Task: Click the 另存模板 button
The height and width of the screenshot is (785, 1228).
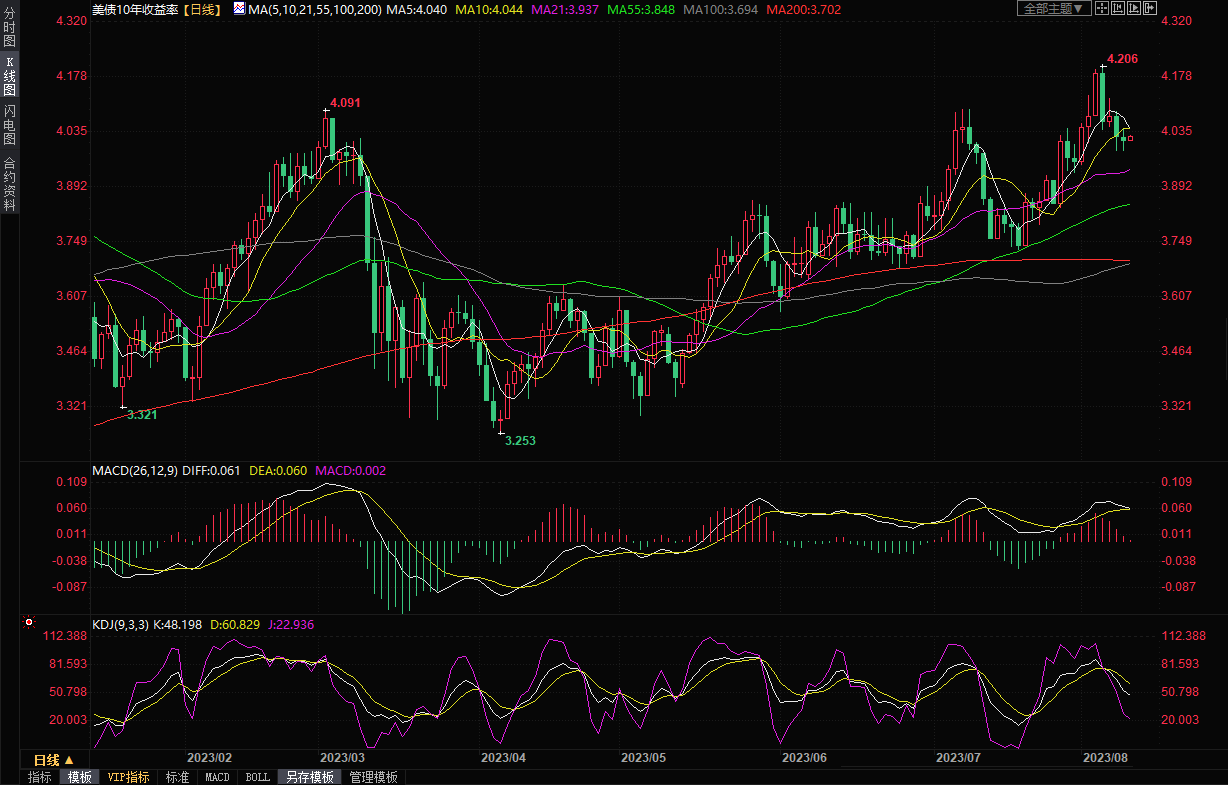Action: 309,777
